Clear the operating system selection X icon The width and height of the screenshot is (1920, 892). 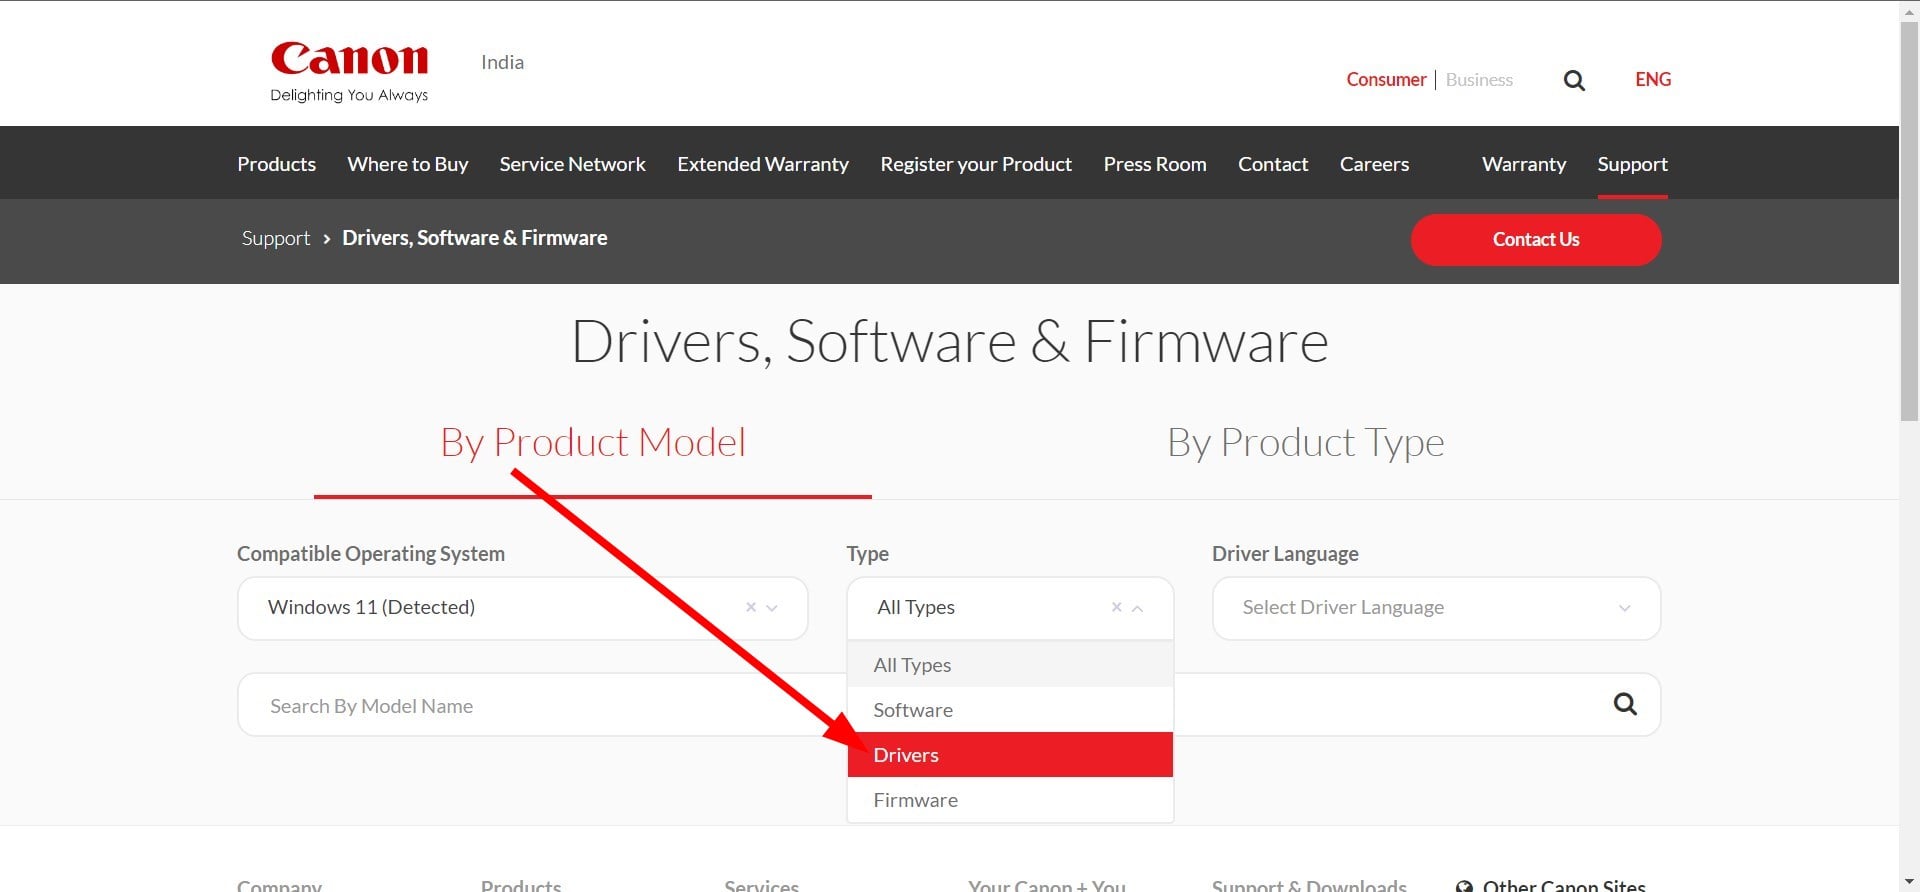[750, 607]
